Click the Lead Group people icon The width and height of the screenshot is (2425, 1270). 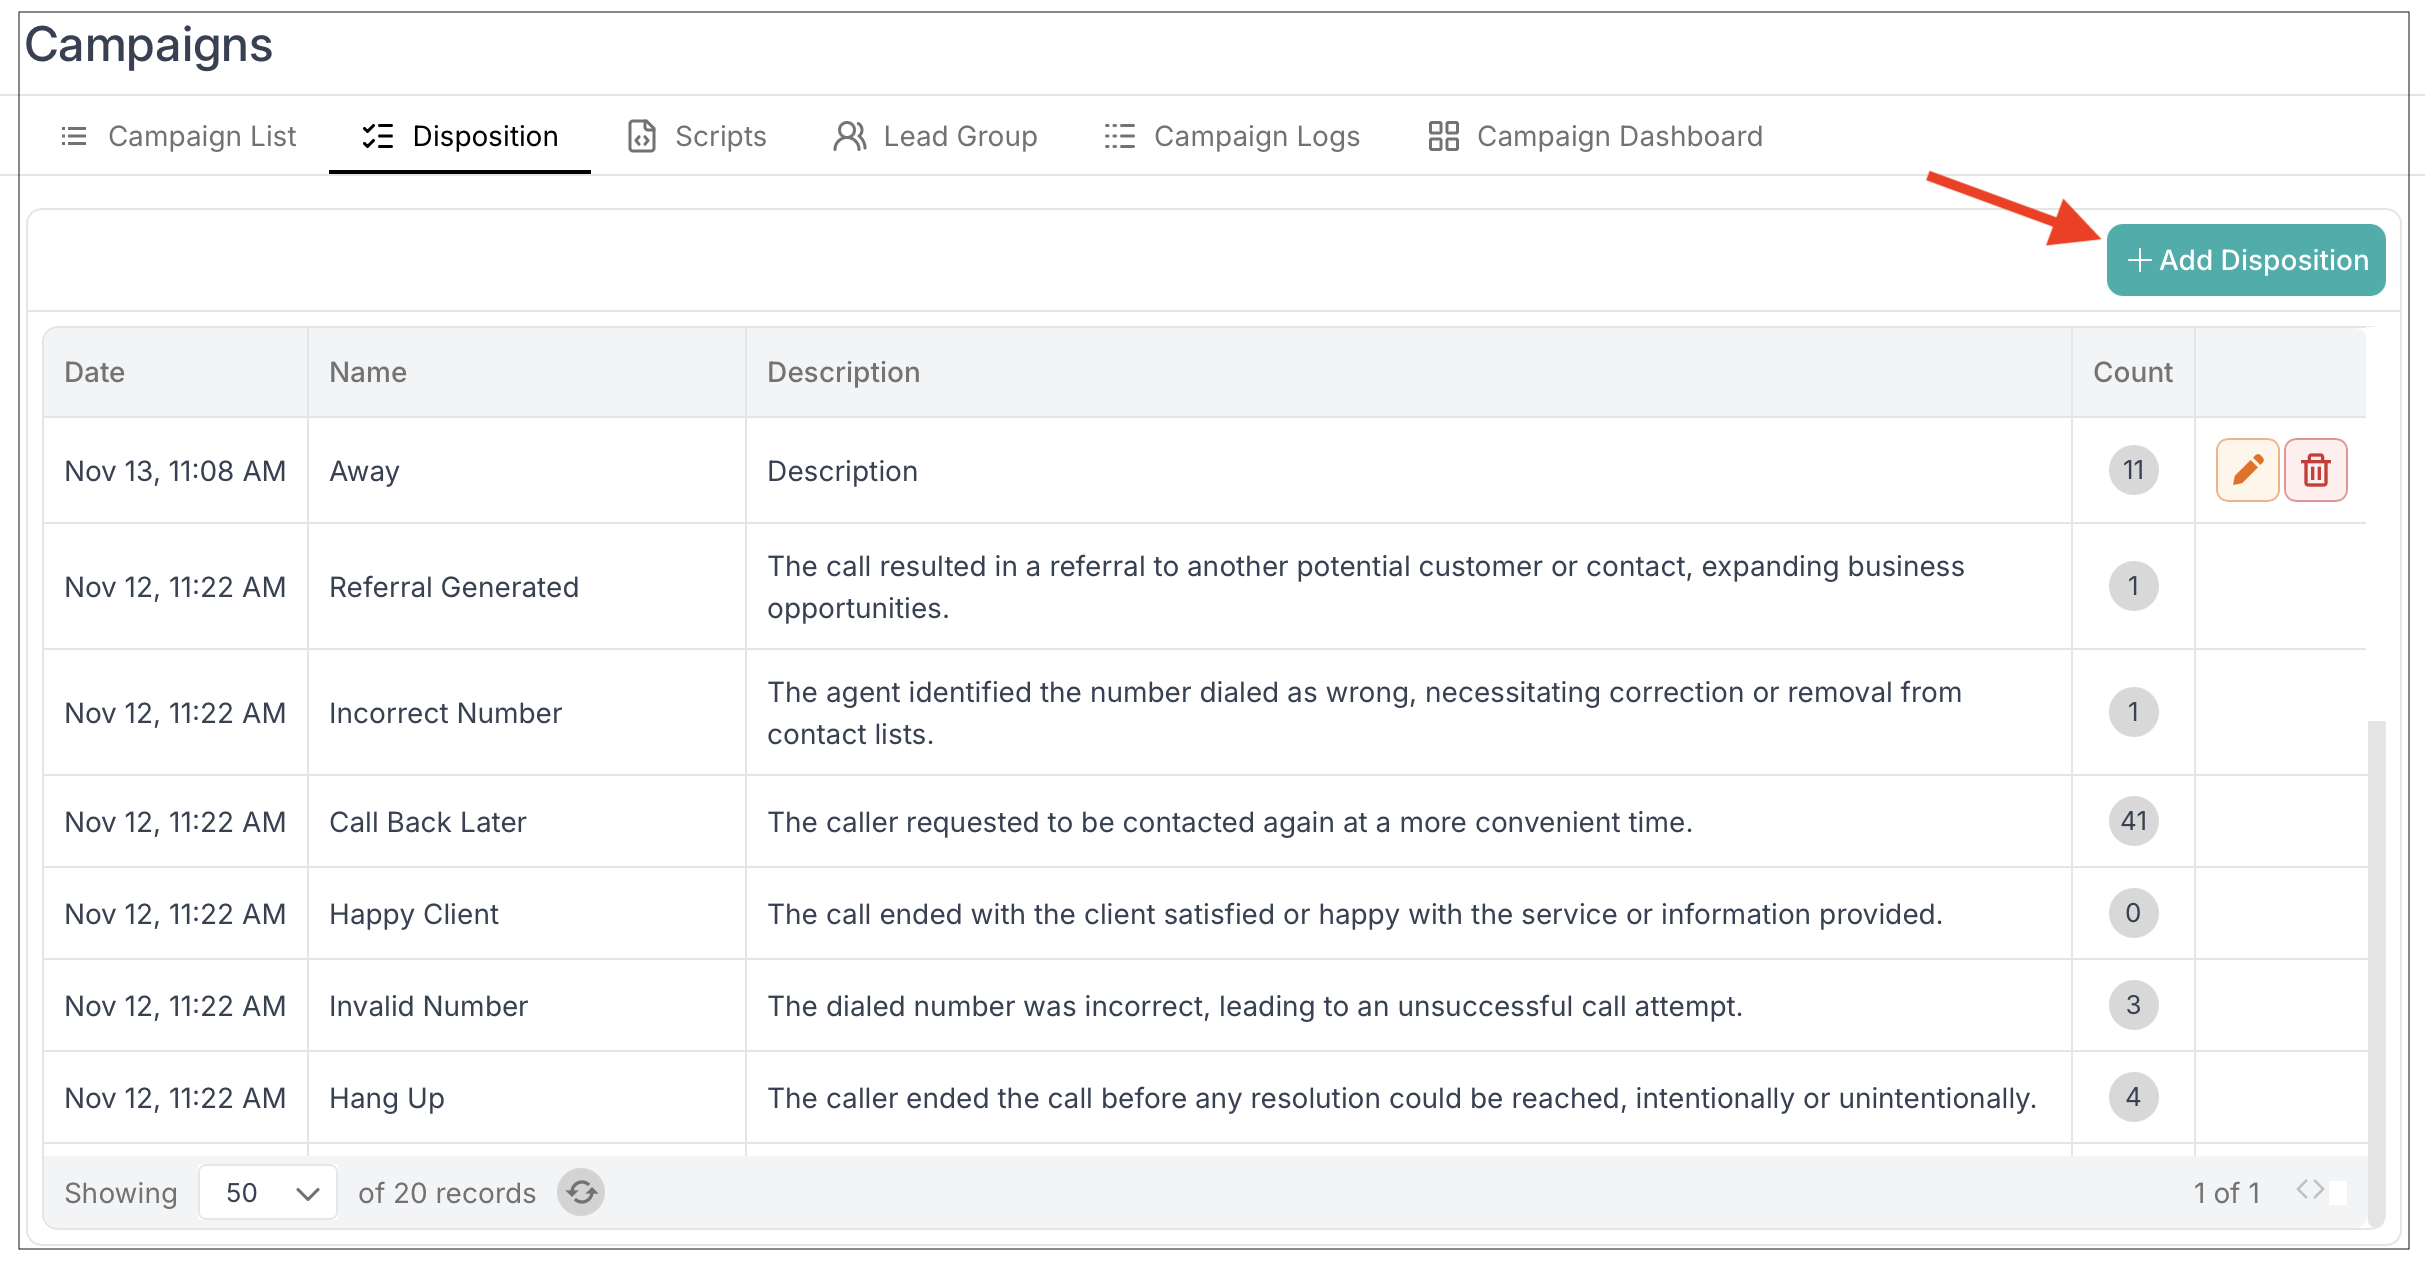(x=849, y=136)
